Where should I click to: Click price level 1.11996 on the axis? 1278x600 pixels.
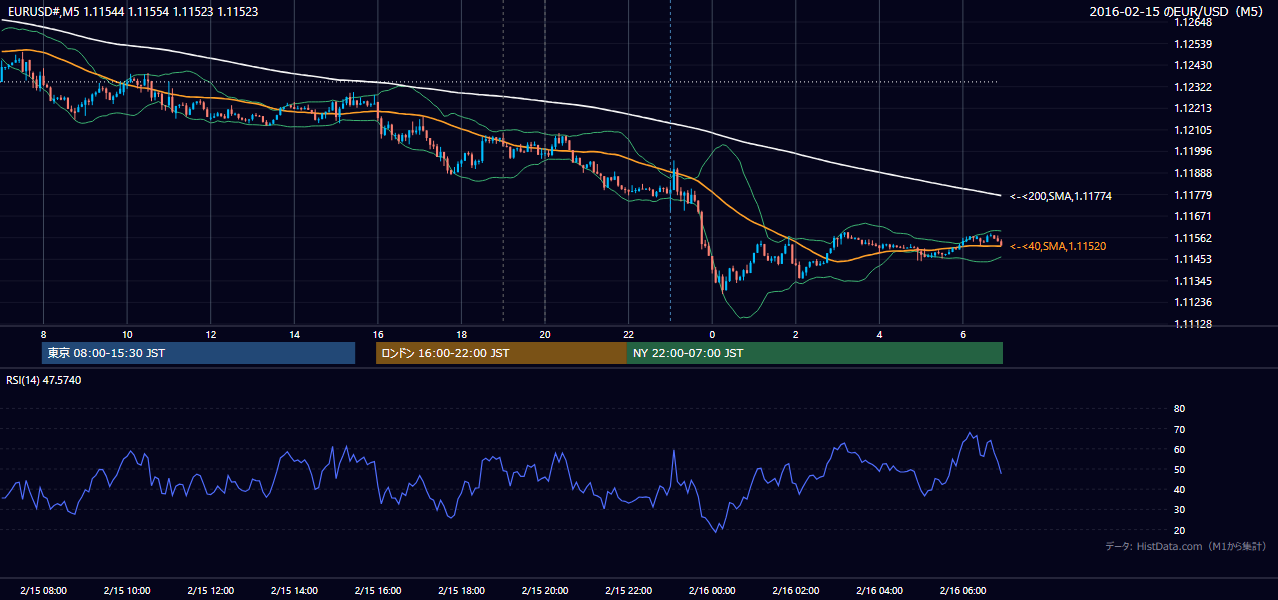pyautogui.click(x=1194, y=151)
